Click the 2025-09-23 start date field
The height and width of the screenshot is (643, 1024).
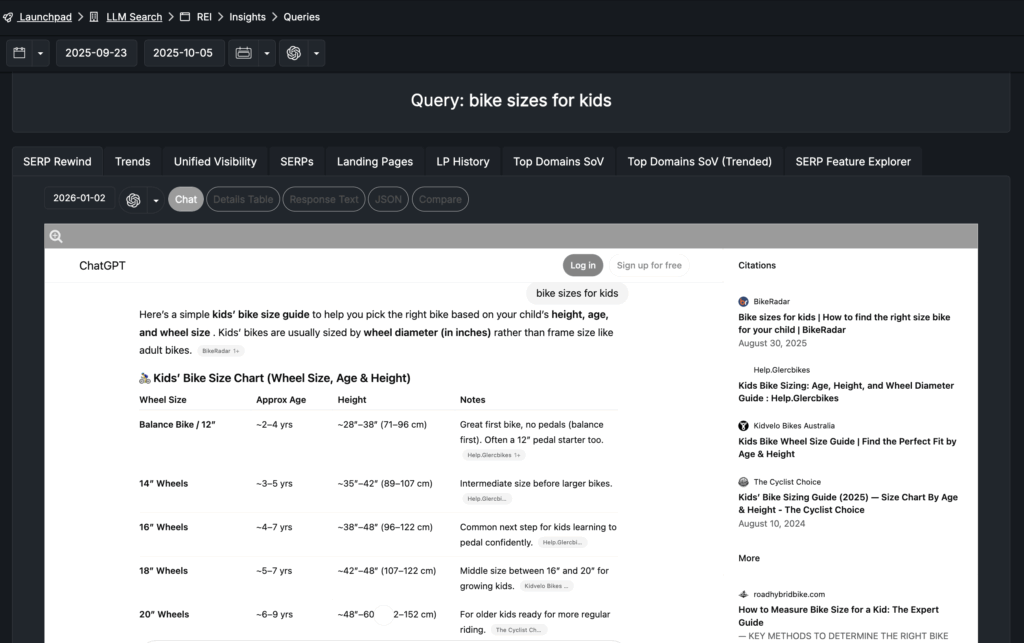pos(96,53)
